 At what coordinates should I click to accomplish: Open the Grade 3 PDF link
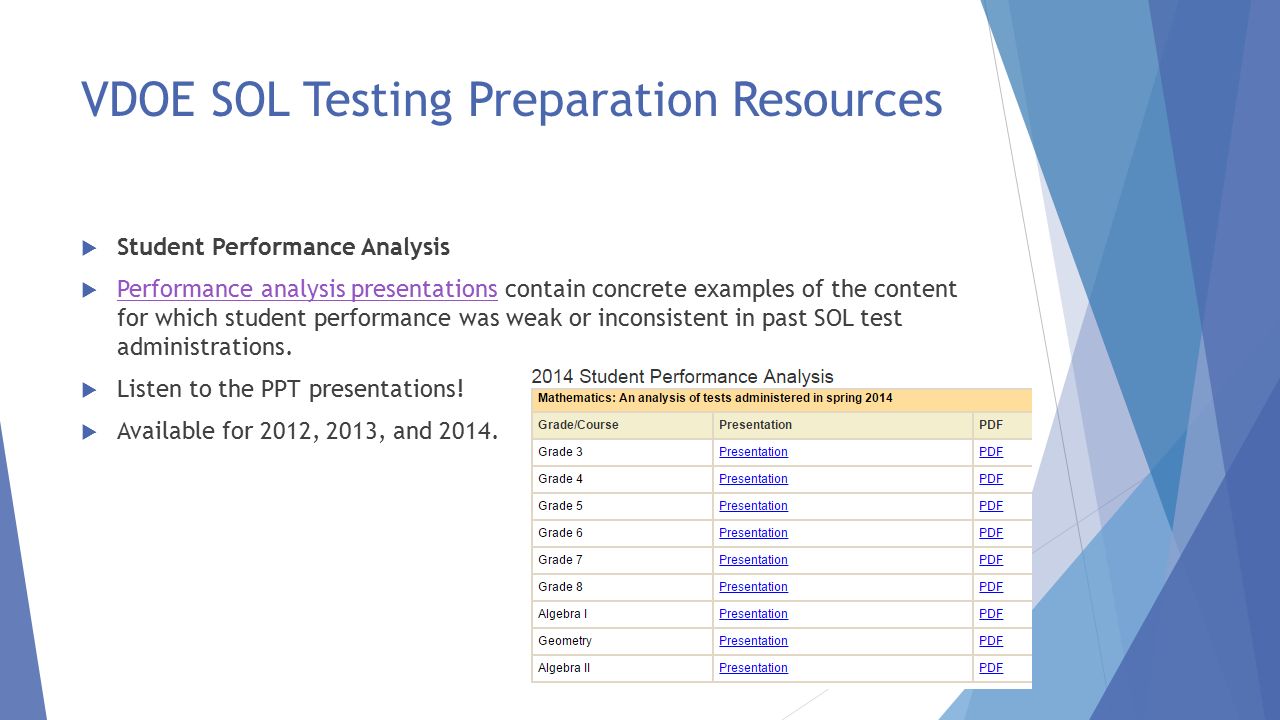(991, 452)
